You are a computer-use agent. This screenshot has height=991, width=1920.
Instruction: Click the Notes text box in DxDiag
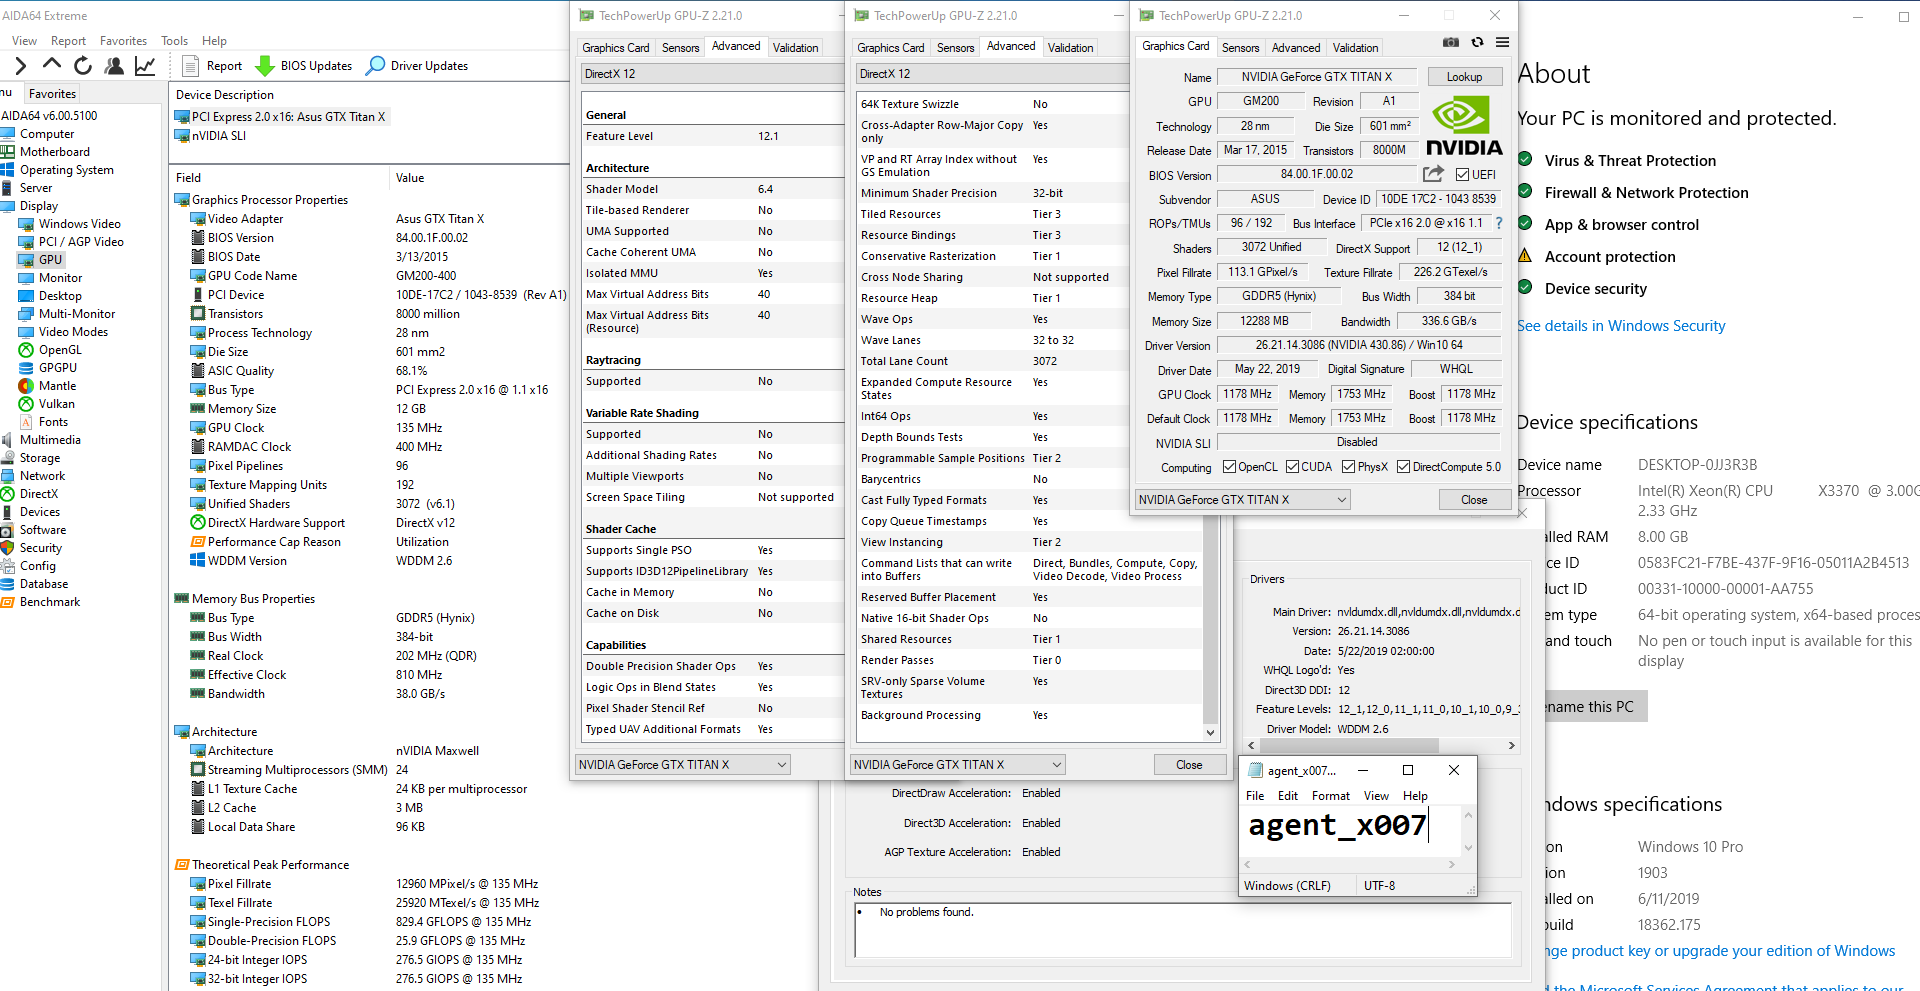click(x=1182, y=930)
